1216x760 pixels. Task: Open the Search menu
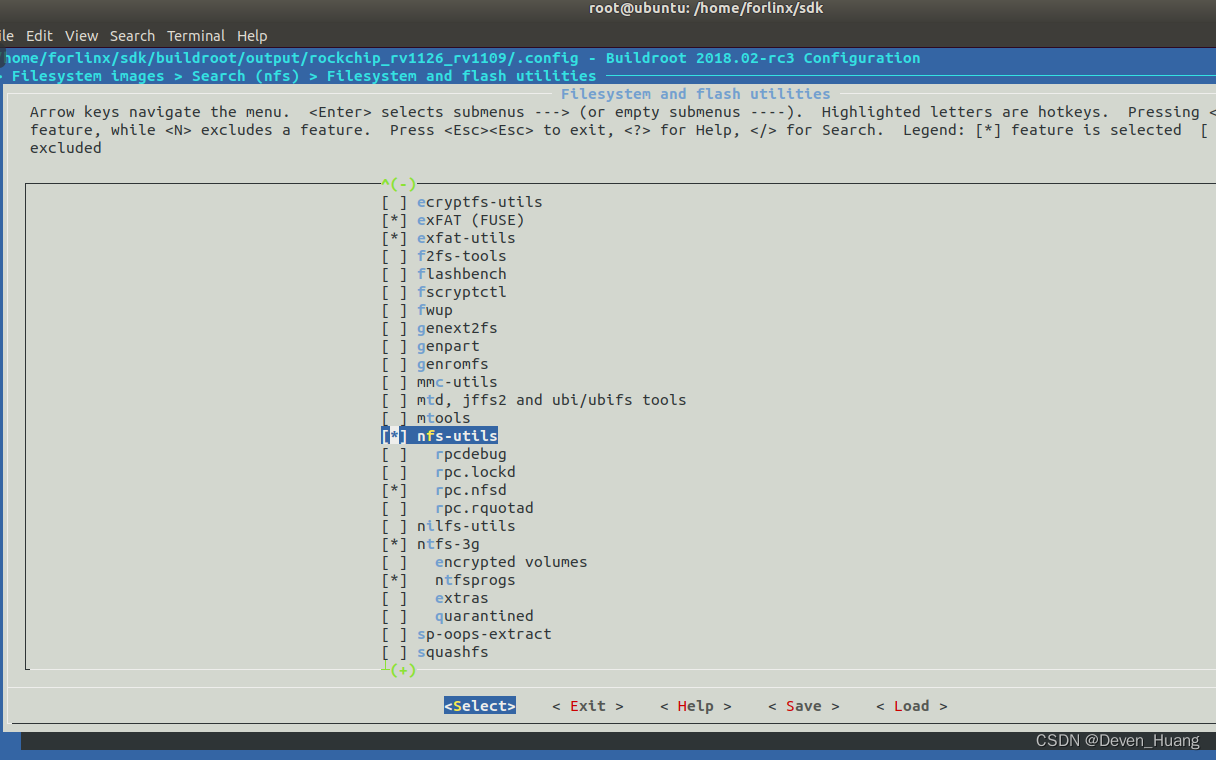(x=133, y=35)
